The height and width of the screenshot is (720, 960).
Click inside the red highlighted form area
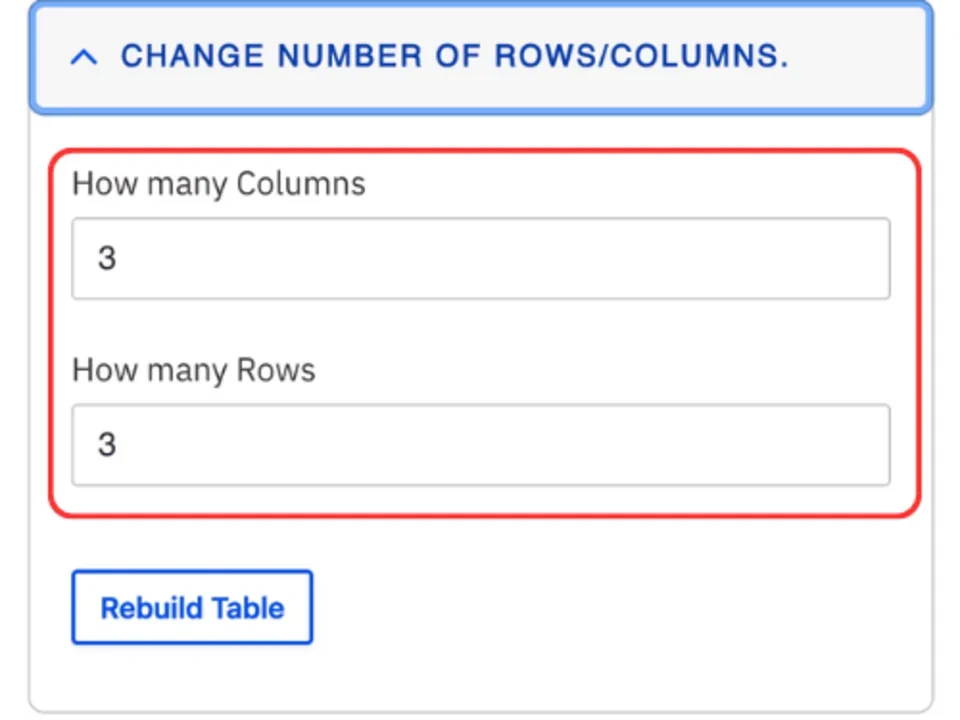tap(480, 330)
